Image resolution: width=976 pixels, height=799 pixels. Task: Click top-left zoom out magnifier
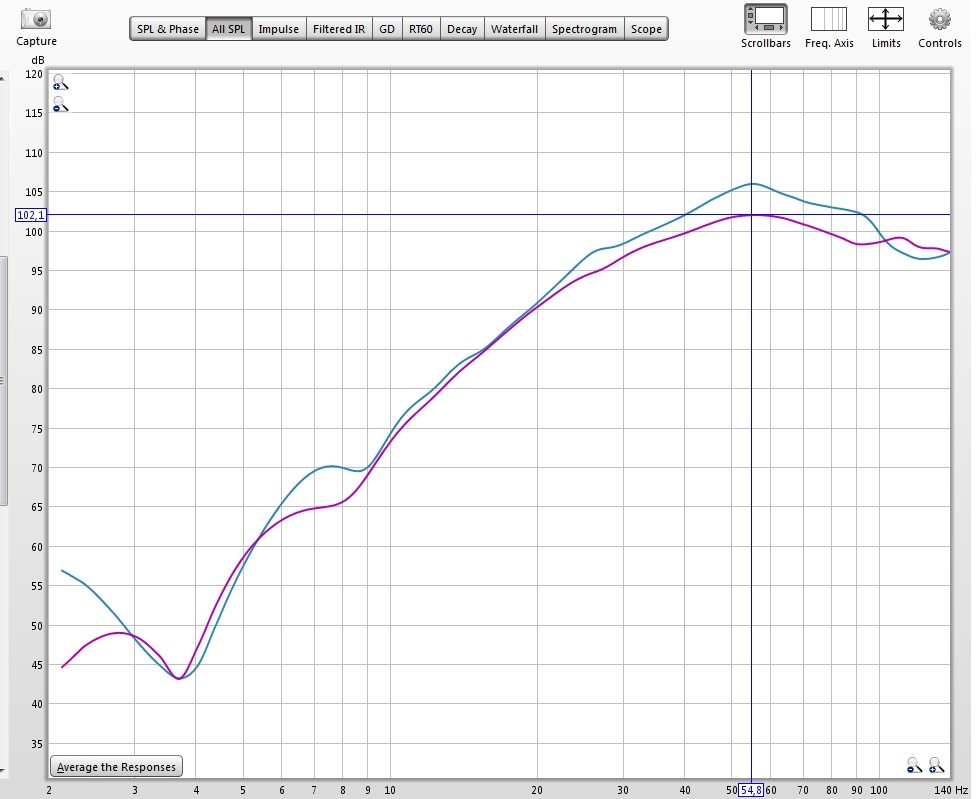point(60,105)
